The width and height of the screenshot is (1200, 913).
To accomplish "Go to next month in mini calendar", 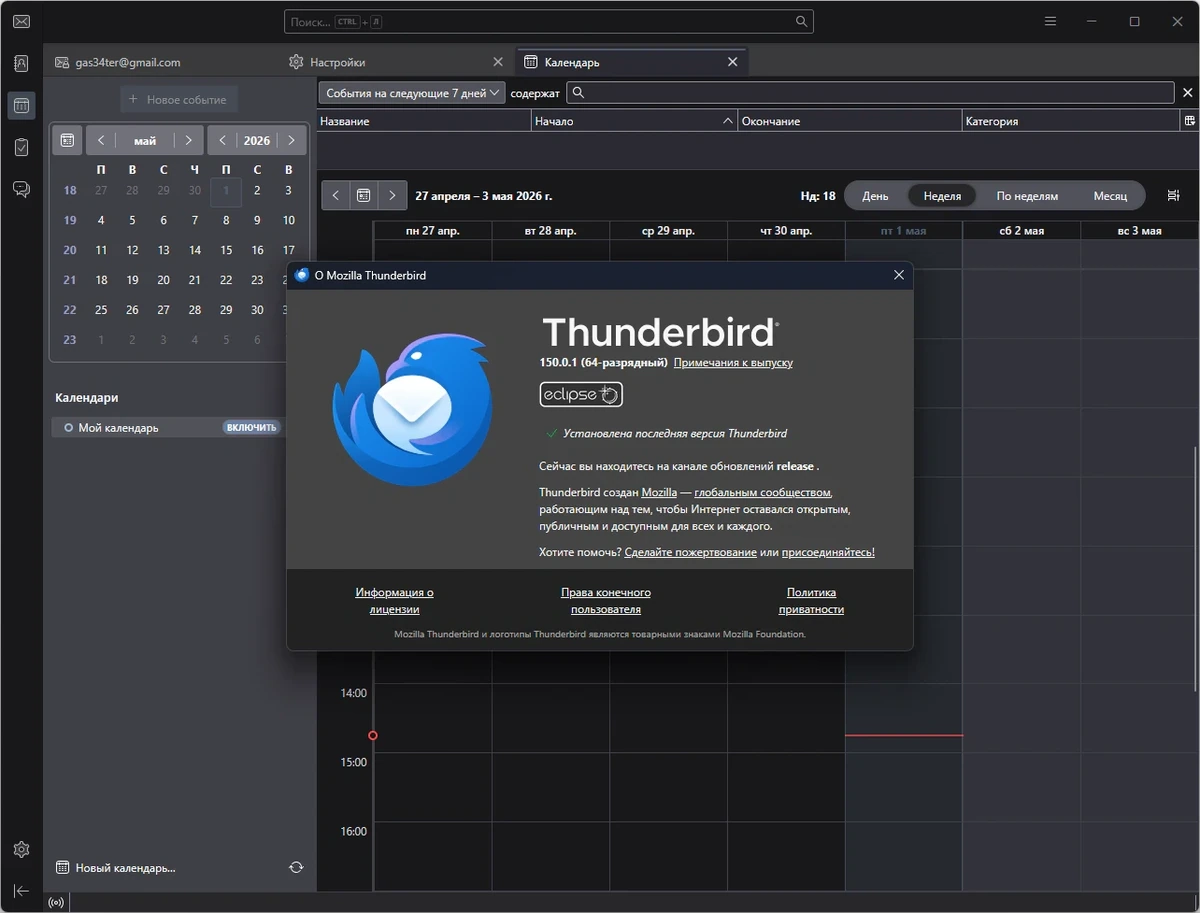I will point(189,140).
